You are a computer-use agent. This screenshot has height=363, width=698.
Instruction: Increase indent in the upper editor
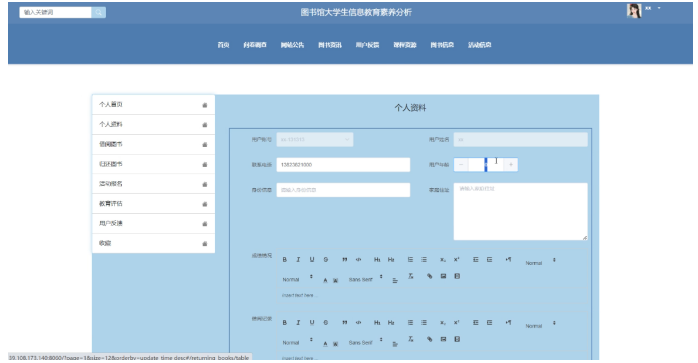[489, 260]
